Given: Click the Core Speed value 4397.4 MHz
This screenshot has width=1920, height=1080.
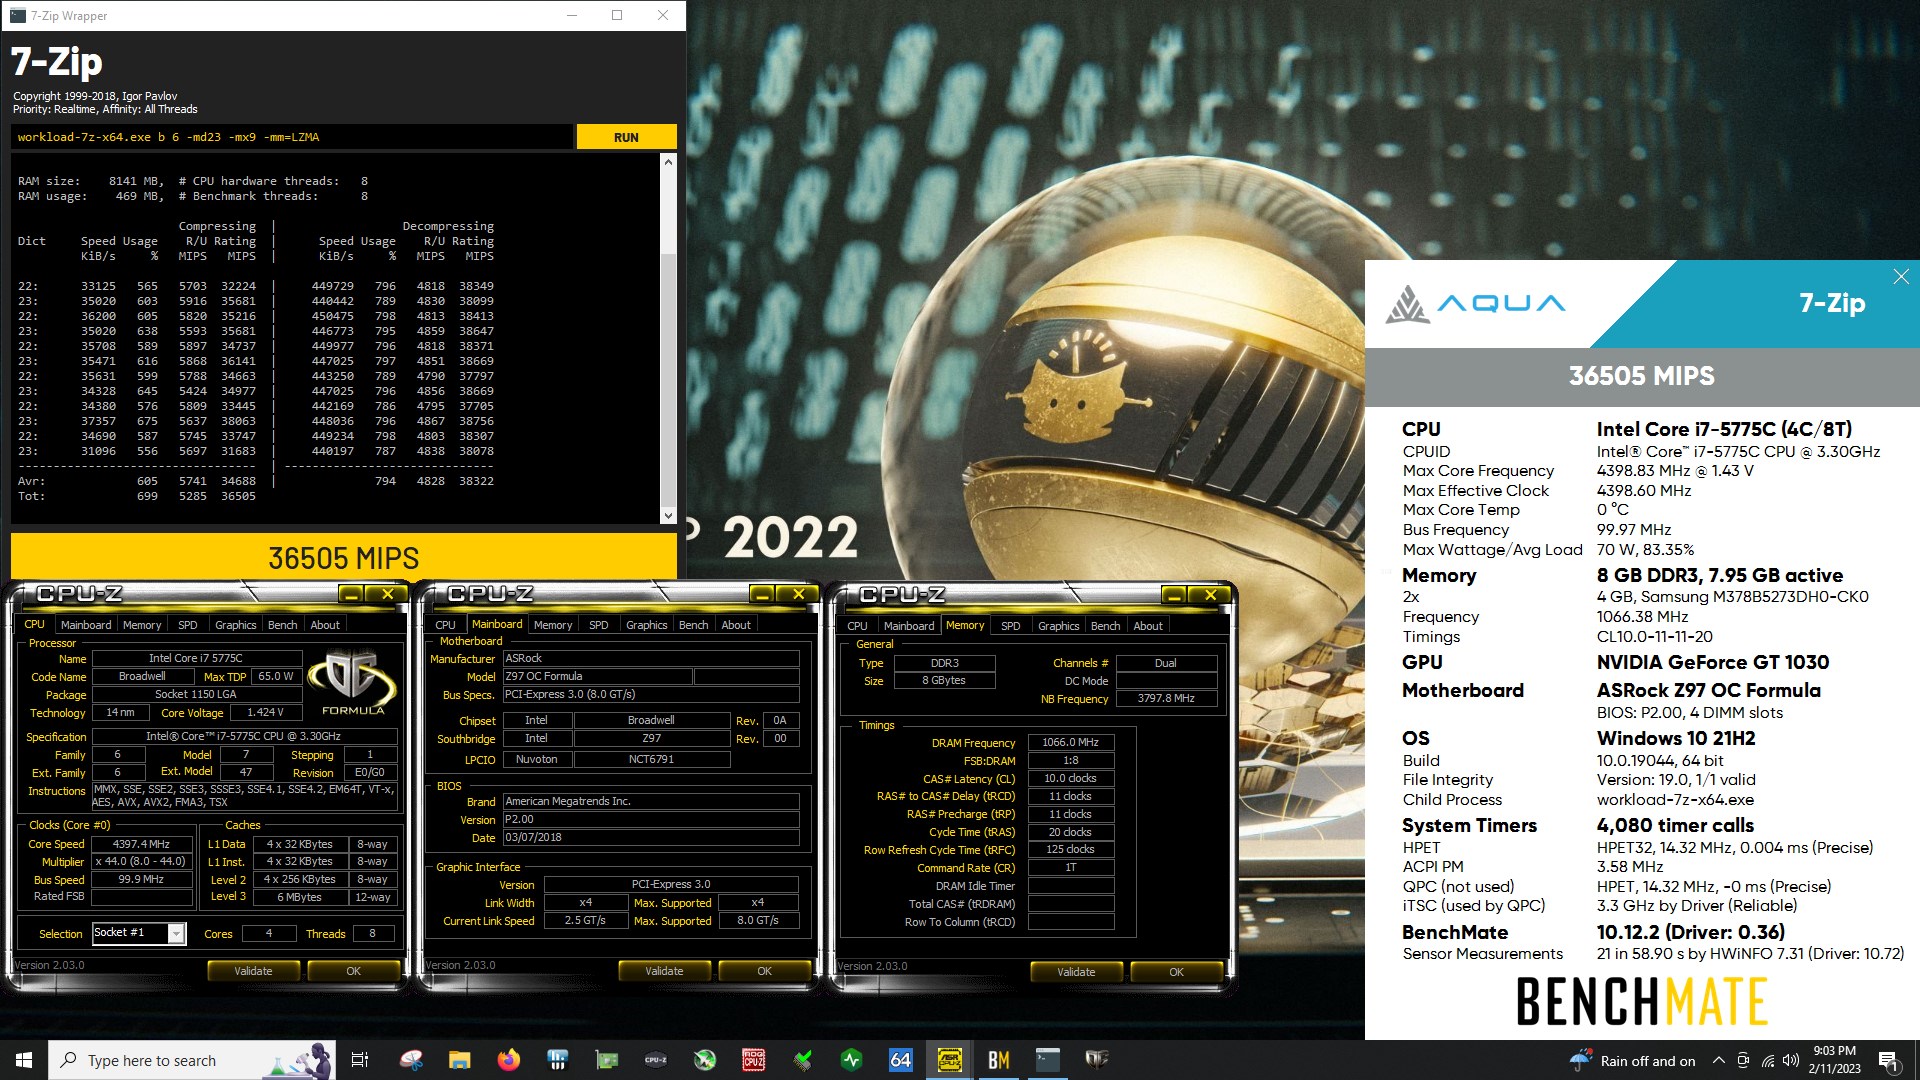Looking at the screenshot, I should (x=141, y=844).
